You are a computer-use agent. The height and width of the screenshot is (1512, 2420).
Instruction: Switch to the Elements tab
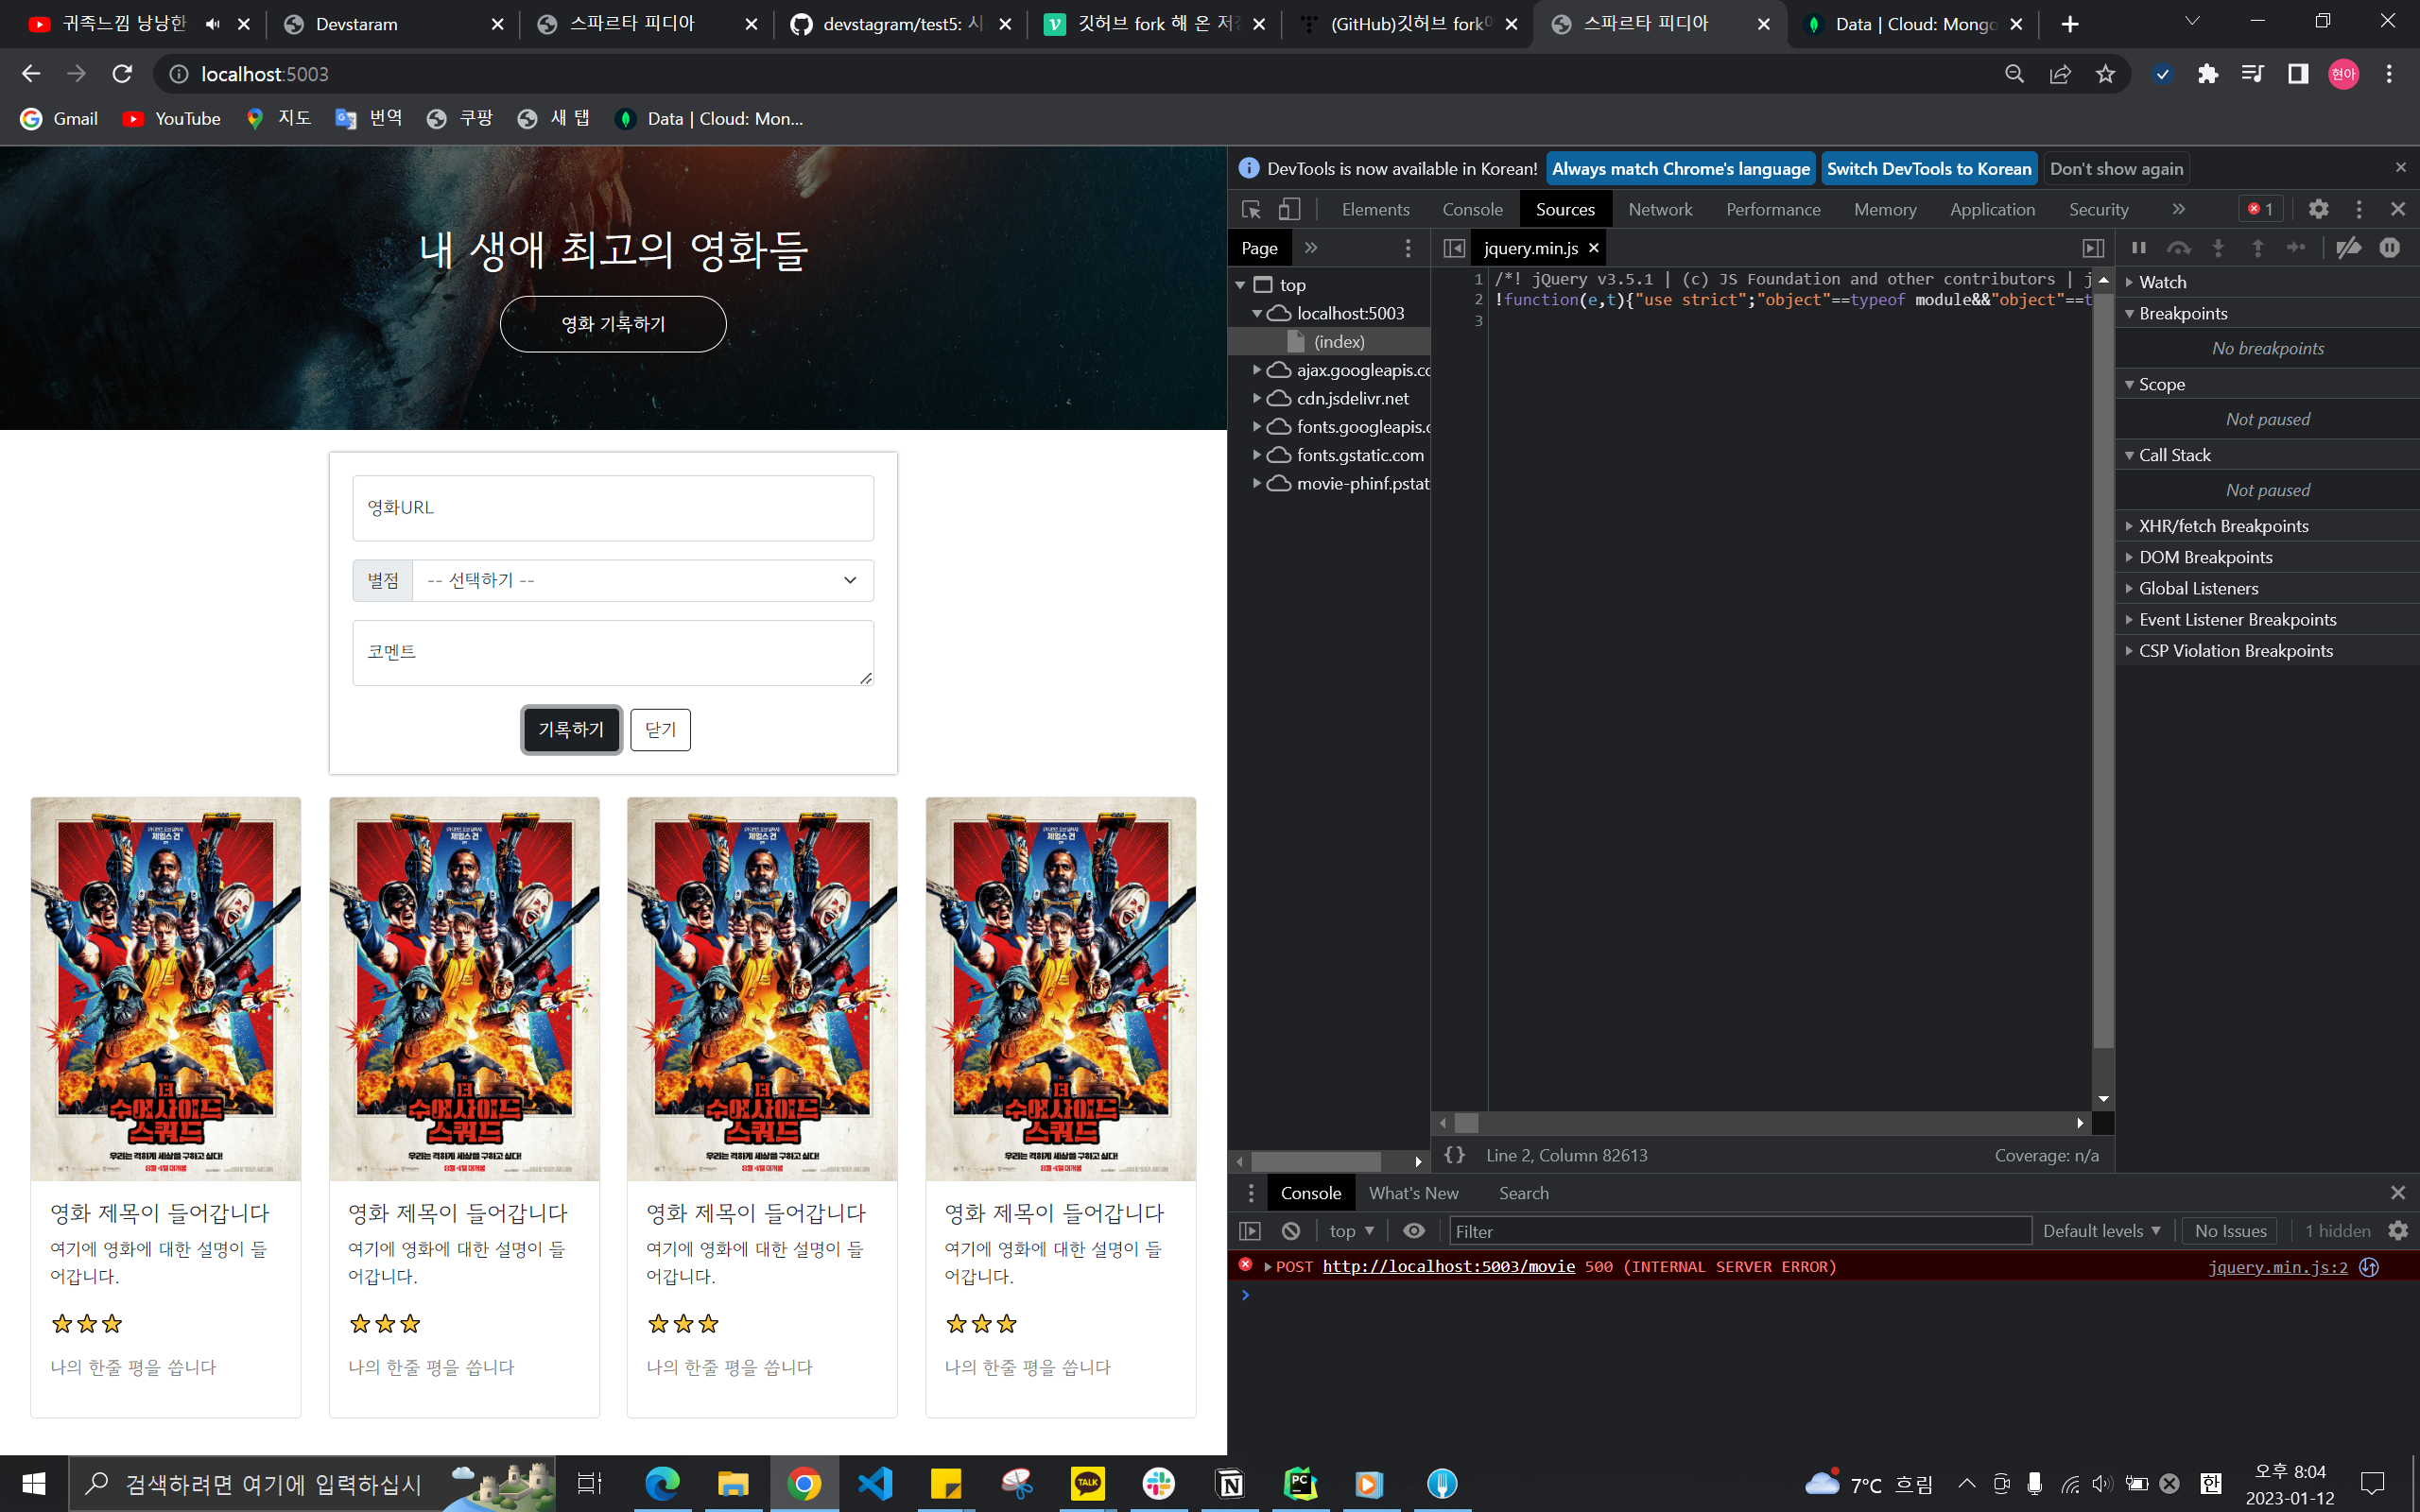pyautogui.click(x=1375, y=209)
